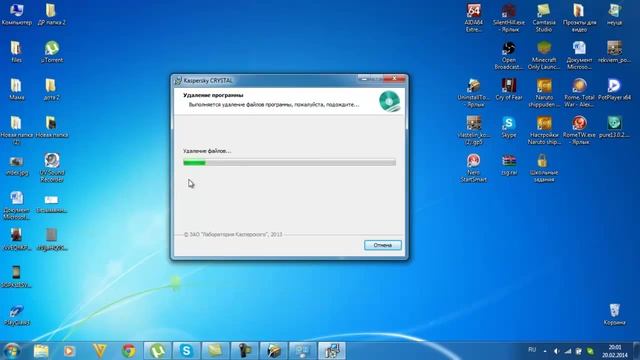The height and width of the screenshot is (360, 640).
Task: Cancel the Kaspersky uninstall with Отмена button
Action: [x=382, y=245]
